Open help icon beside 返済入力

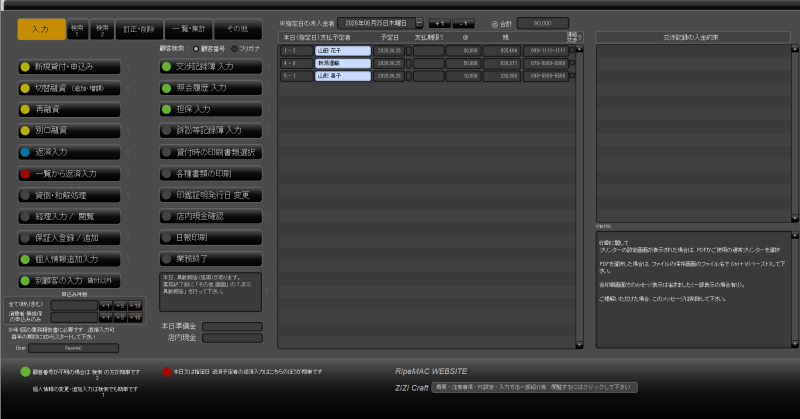click(x=128, y=152)
